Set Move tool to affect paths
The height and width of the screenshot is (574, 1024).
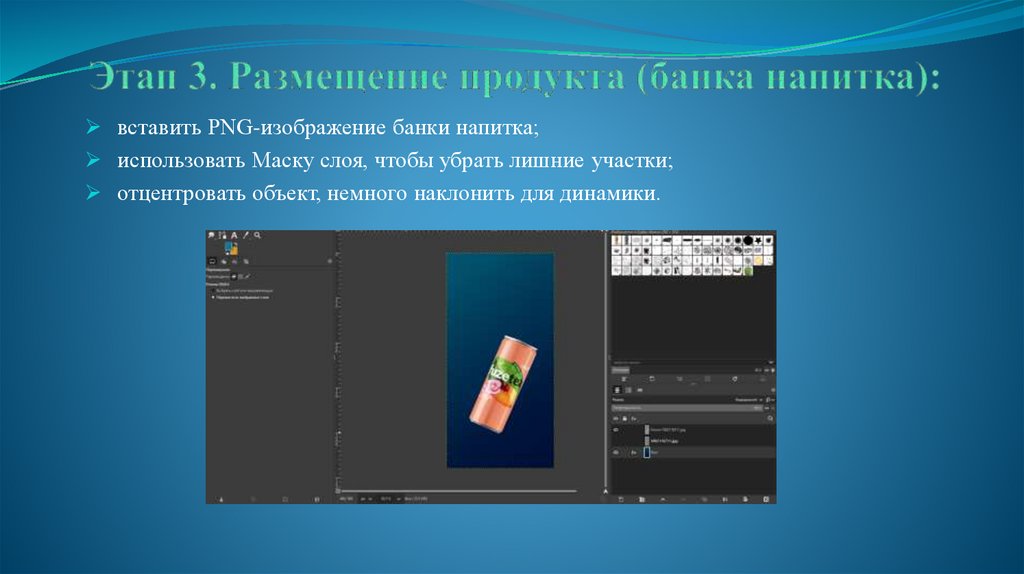coord(248,277)
